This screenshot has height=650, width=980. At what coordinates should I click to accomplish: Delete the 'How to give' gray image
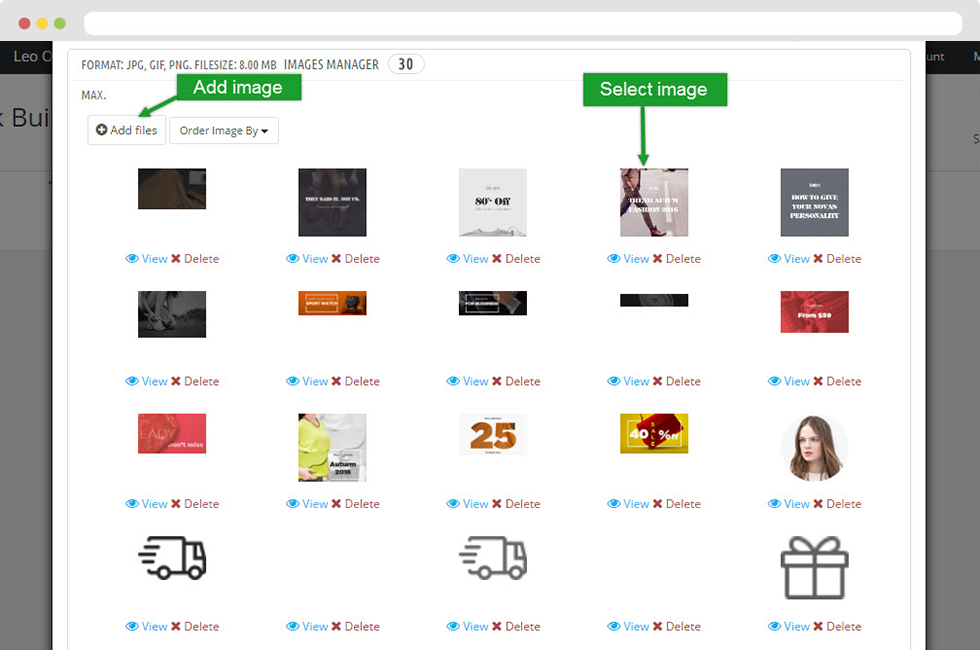pyautogui.click(x=838, y=259)
